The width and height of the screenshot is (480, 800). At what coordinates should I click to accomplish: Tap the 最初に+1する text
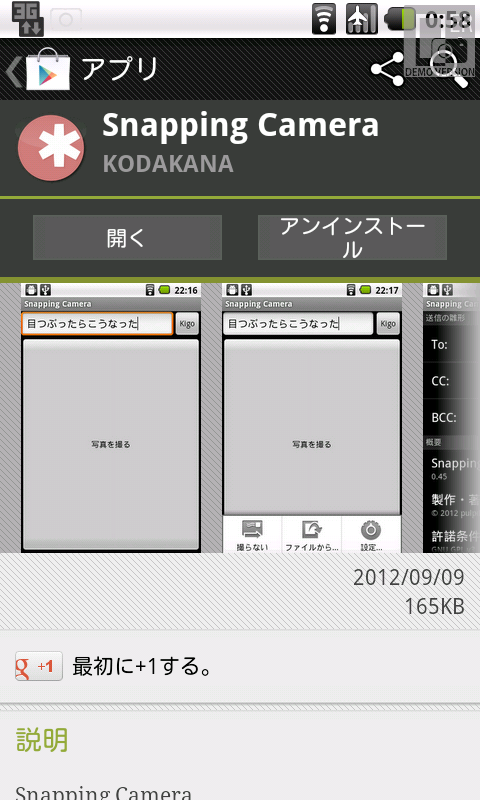click(142, 666)
